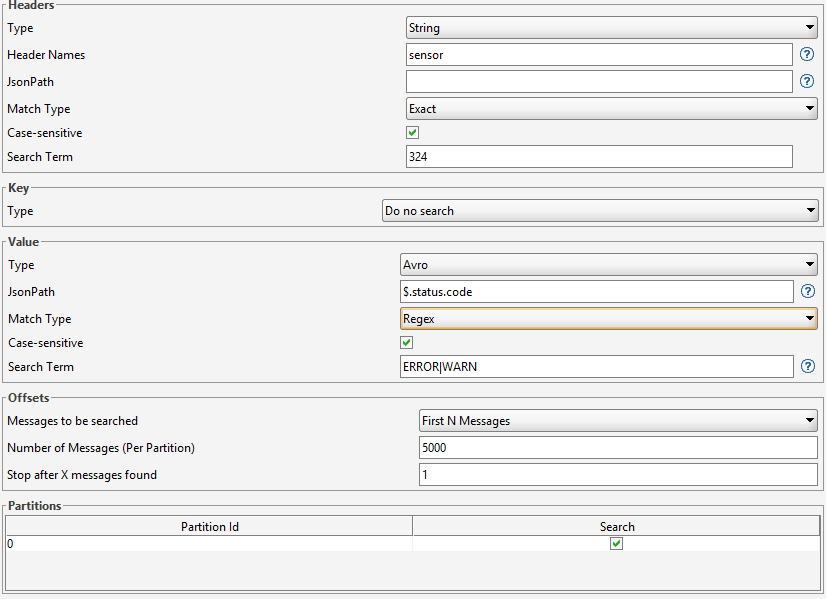
Task: Open Headers Type dropdown showing String
Action: click(612, 27)
